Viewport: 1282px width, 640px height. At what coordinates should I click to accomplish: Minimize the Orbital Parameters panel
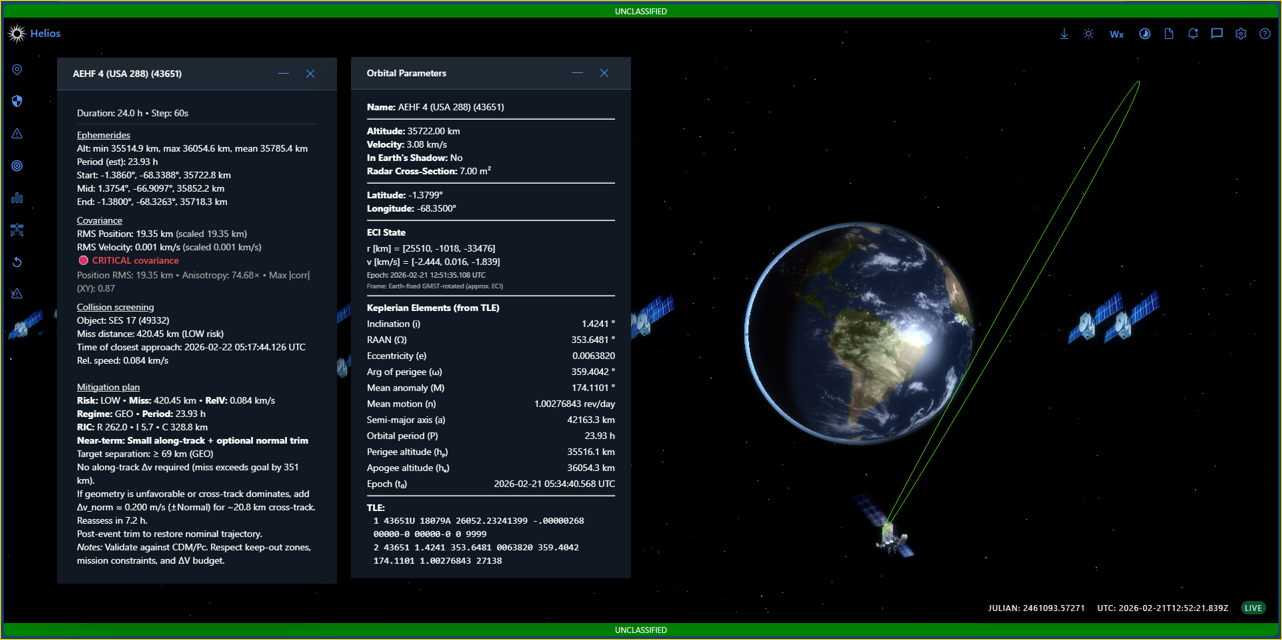577,73
